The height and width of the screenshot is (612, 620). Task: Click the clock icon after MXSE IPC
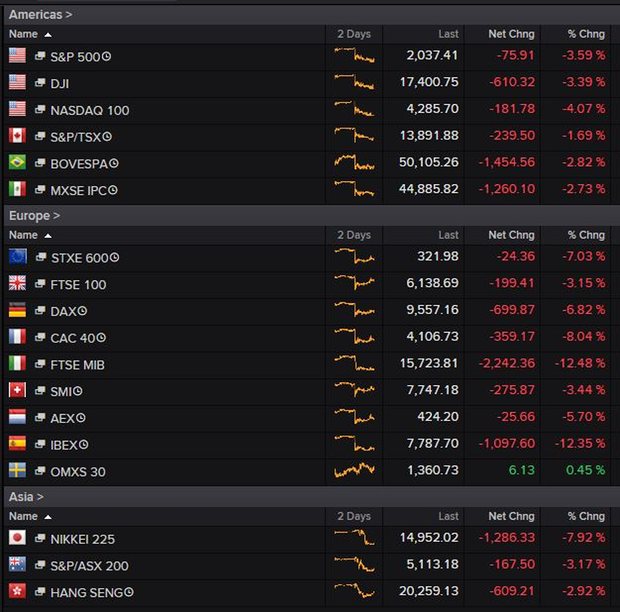(x=113, y=190)
